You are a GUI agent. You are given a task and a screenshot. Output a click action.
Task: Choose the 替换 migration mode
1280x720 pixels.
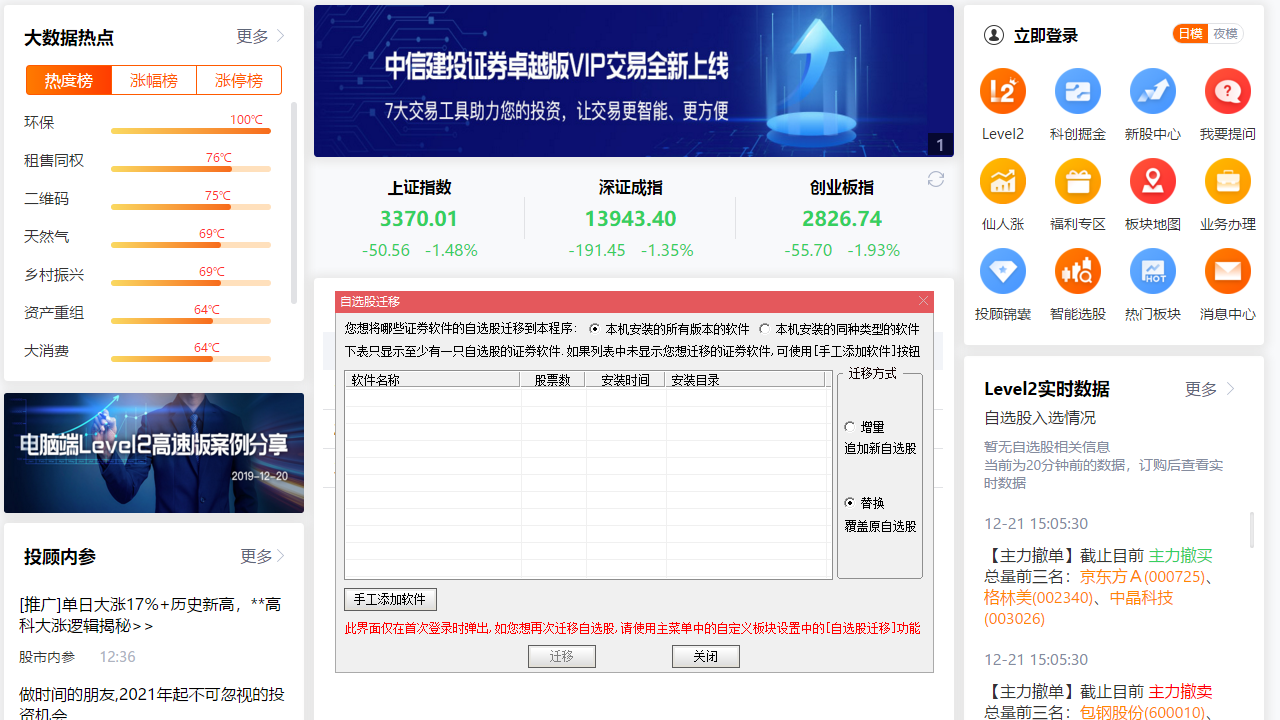pyautogui.click(x=850, y=503)
